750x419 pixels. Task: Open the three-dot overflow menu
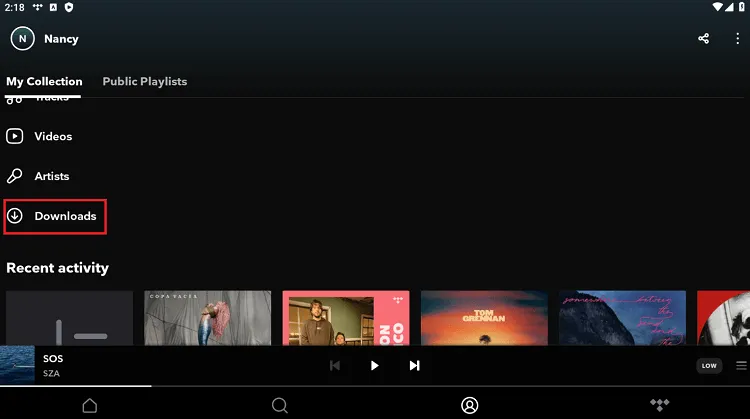click(x=735, y=39)
